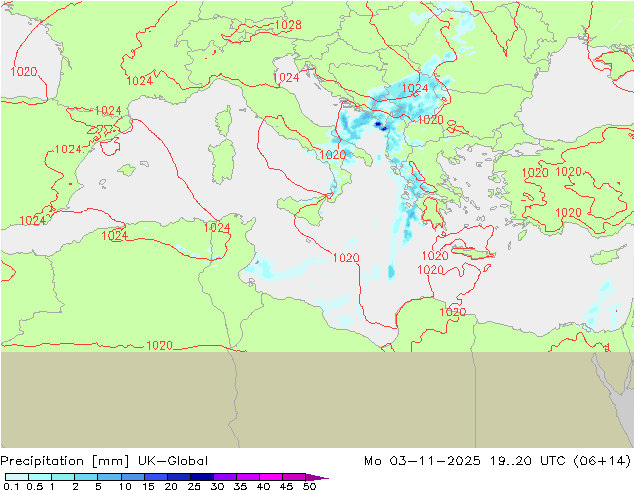Image resolution: width=634 pixels, height=490 pixels.
Task: Click the island of Corsica on map
Action: (x=224, y=121)
